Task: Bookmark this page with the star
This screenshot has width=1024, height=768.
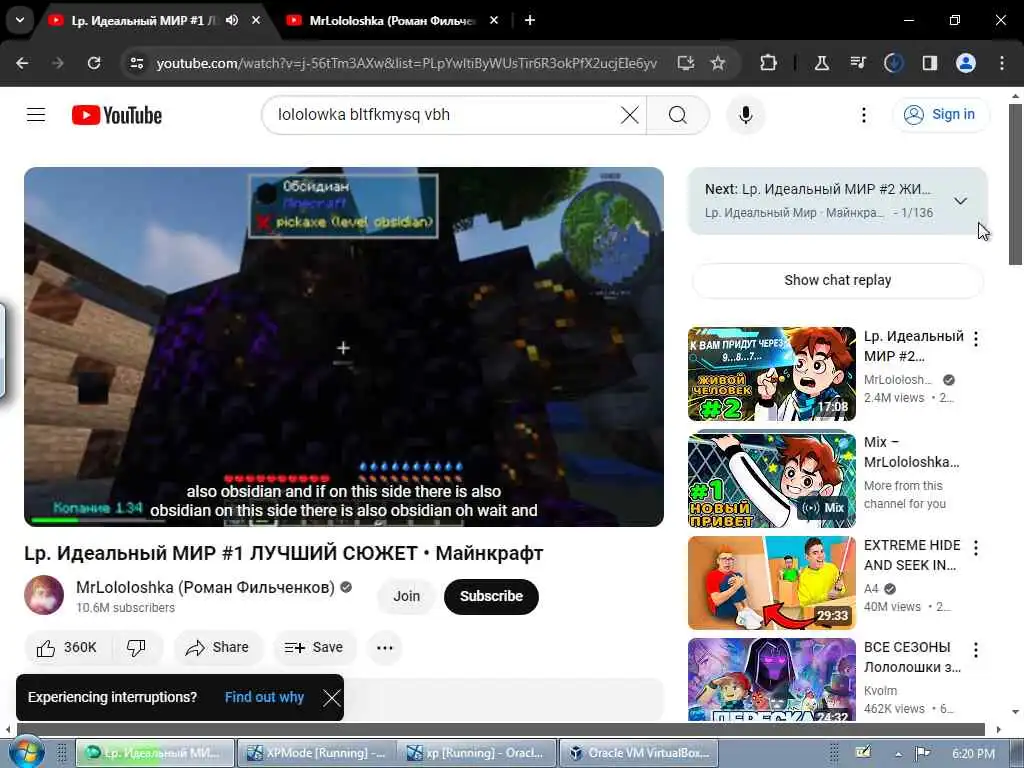Action: coord(718,63)
